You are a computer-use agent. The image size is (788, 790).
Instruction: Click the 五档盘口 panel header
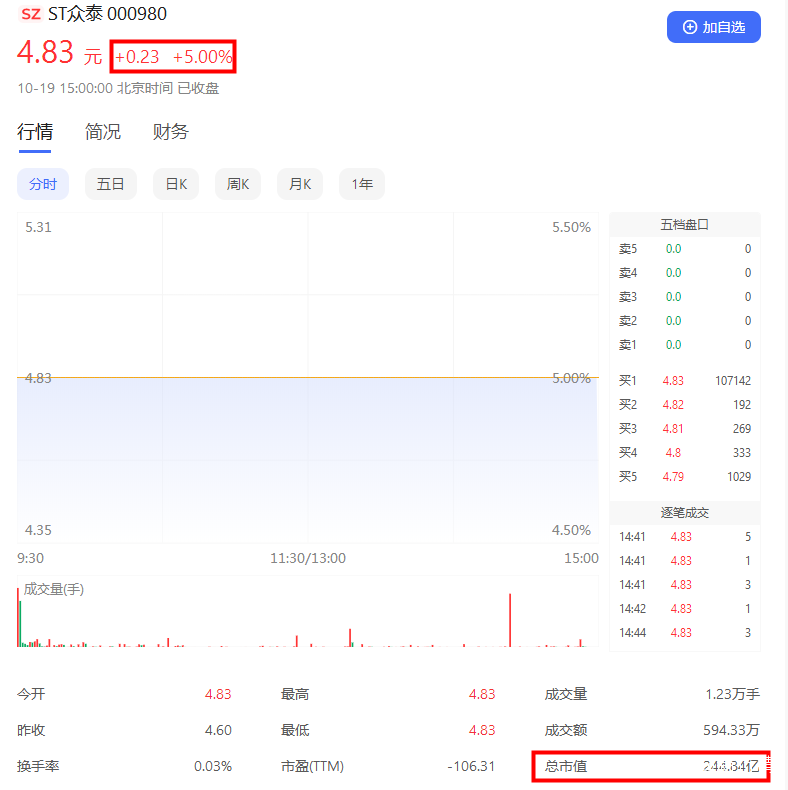(x=685, y=225)
